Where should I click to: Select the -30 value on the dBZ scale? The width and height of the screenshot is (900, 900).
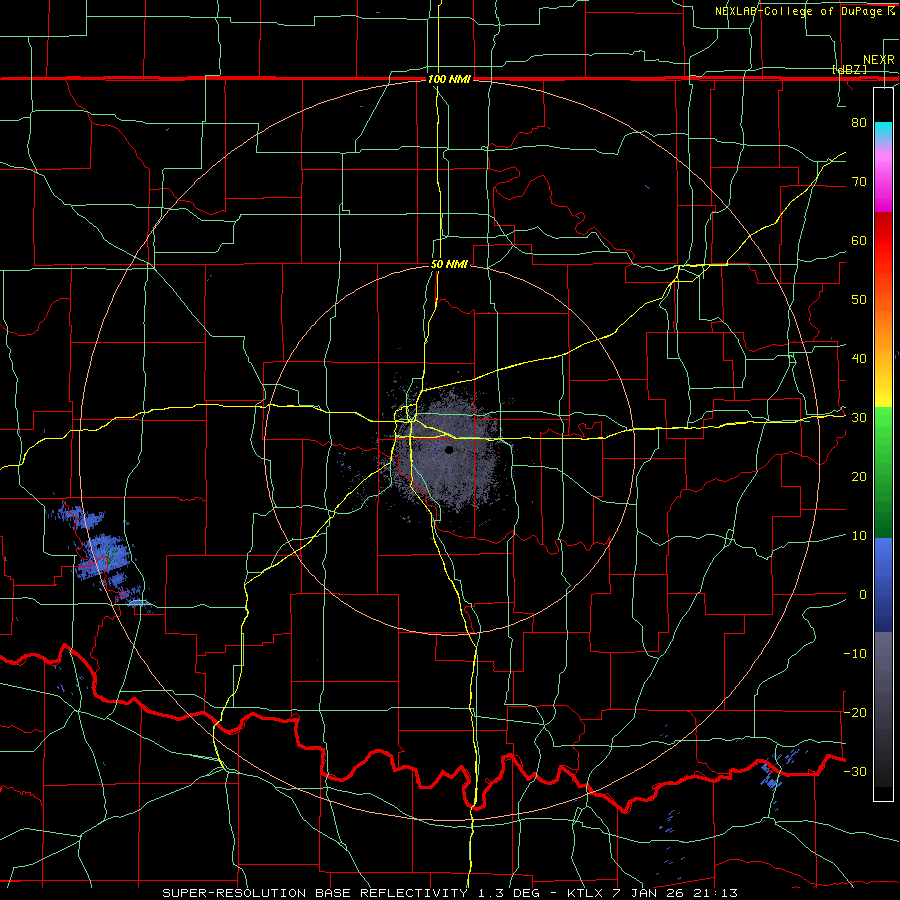(855, 771)
